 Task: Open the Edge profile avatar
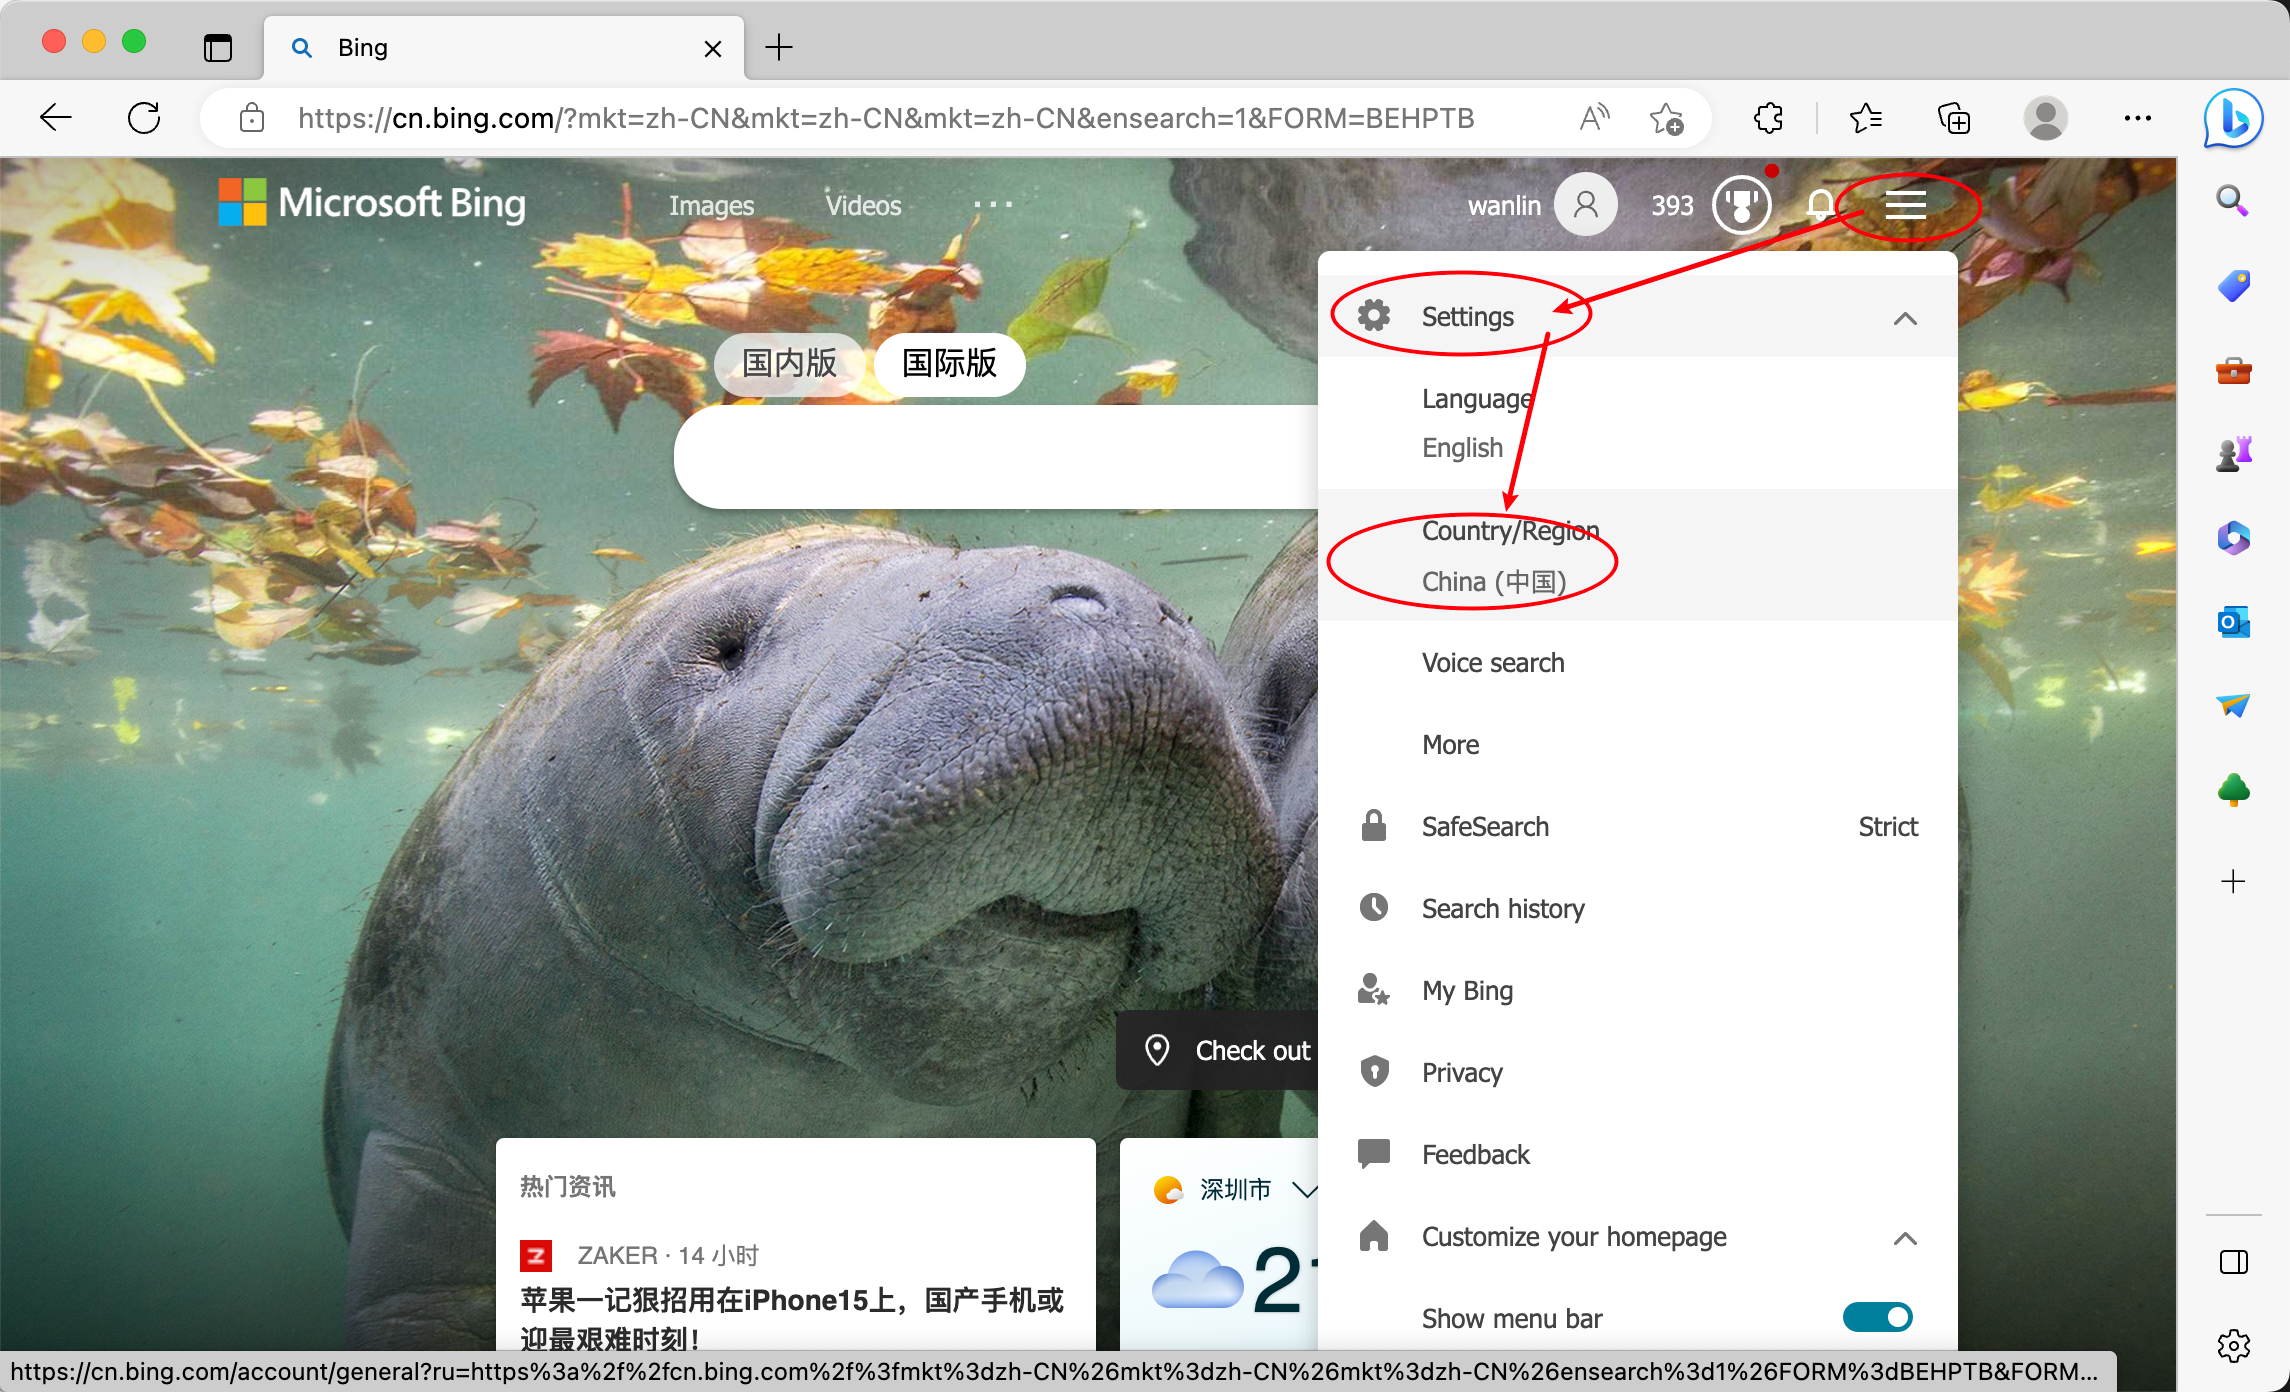point(2045,118)
